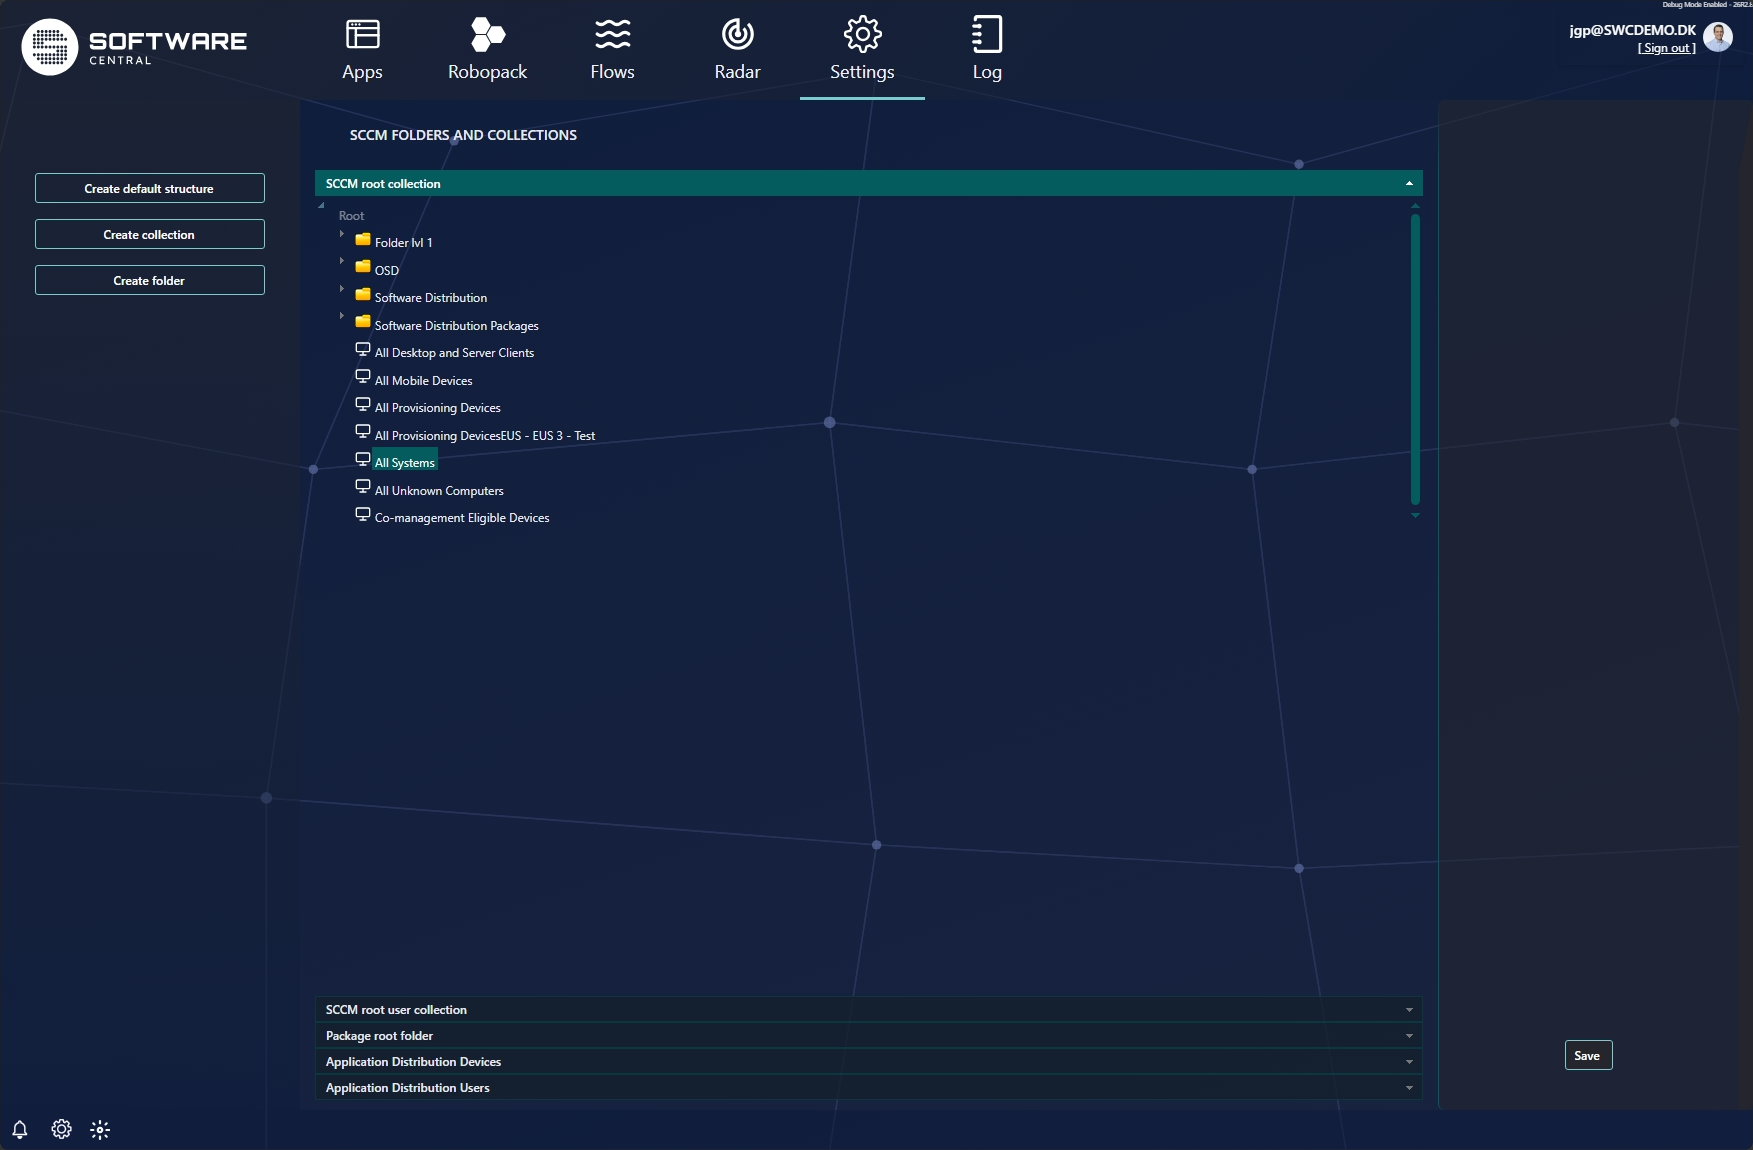Viewport: 1753px width, 1150px height.
Task: Select the All Mobile Devices collection
Action: (423, 381)
